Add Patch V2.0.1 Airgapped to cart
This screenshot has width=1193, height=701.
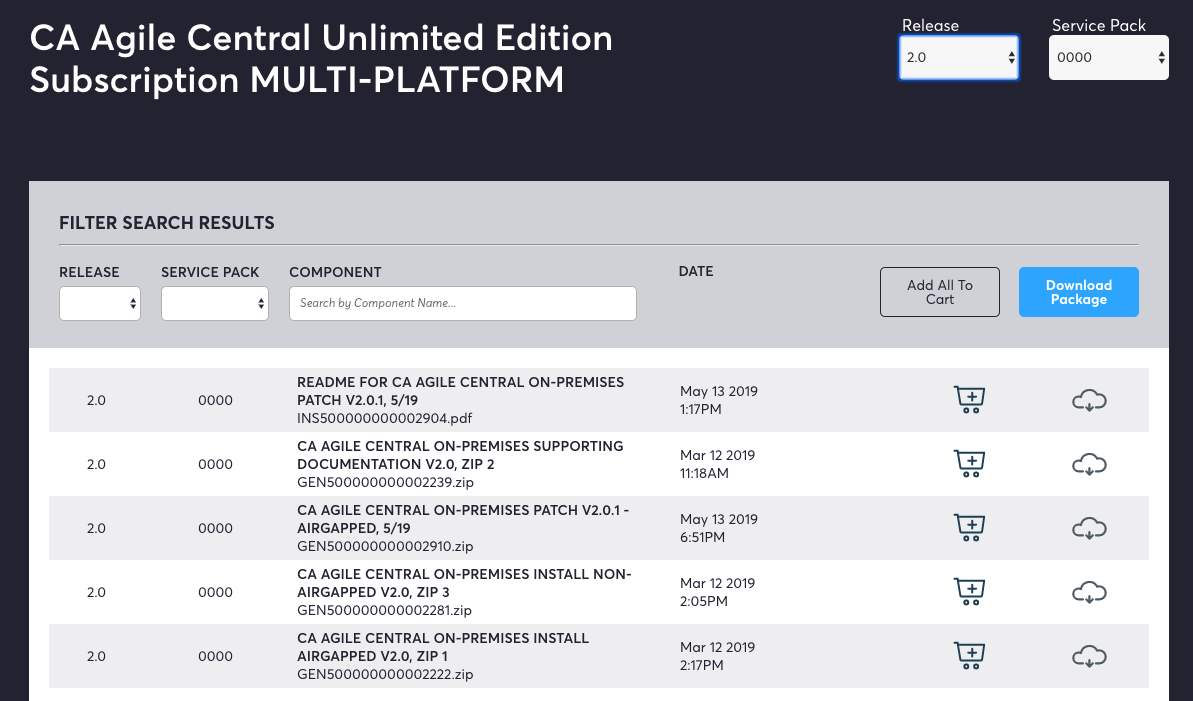pos(969,527)
